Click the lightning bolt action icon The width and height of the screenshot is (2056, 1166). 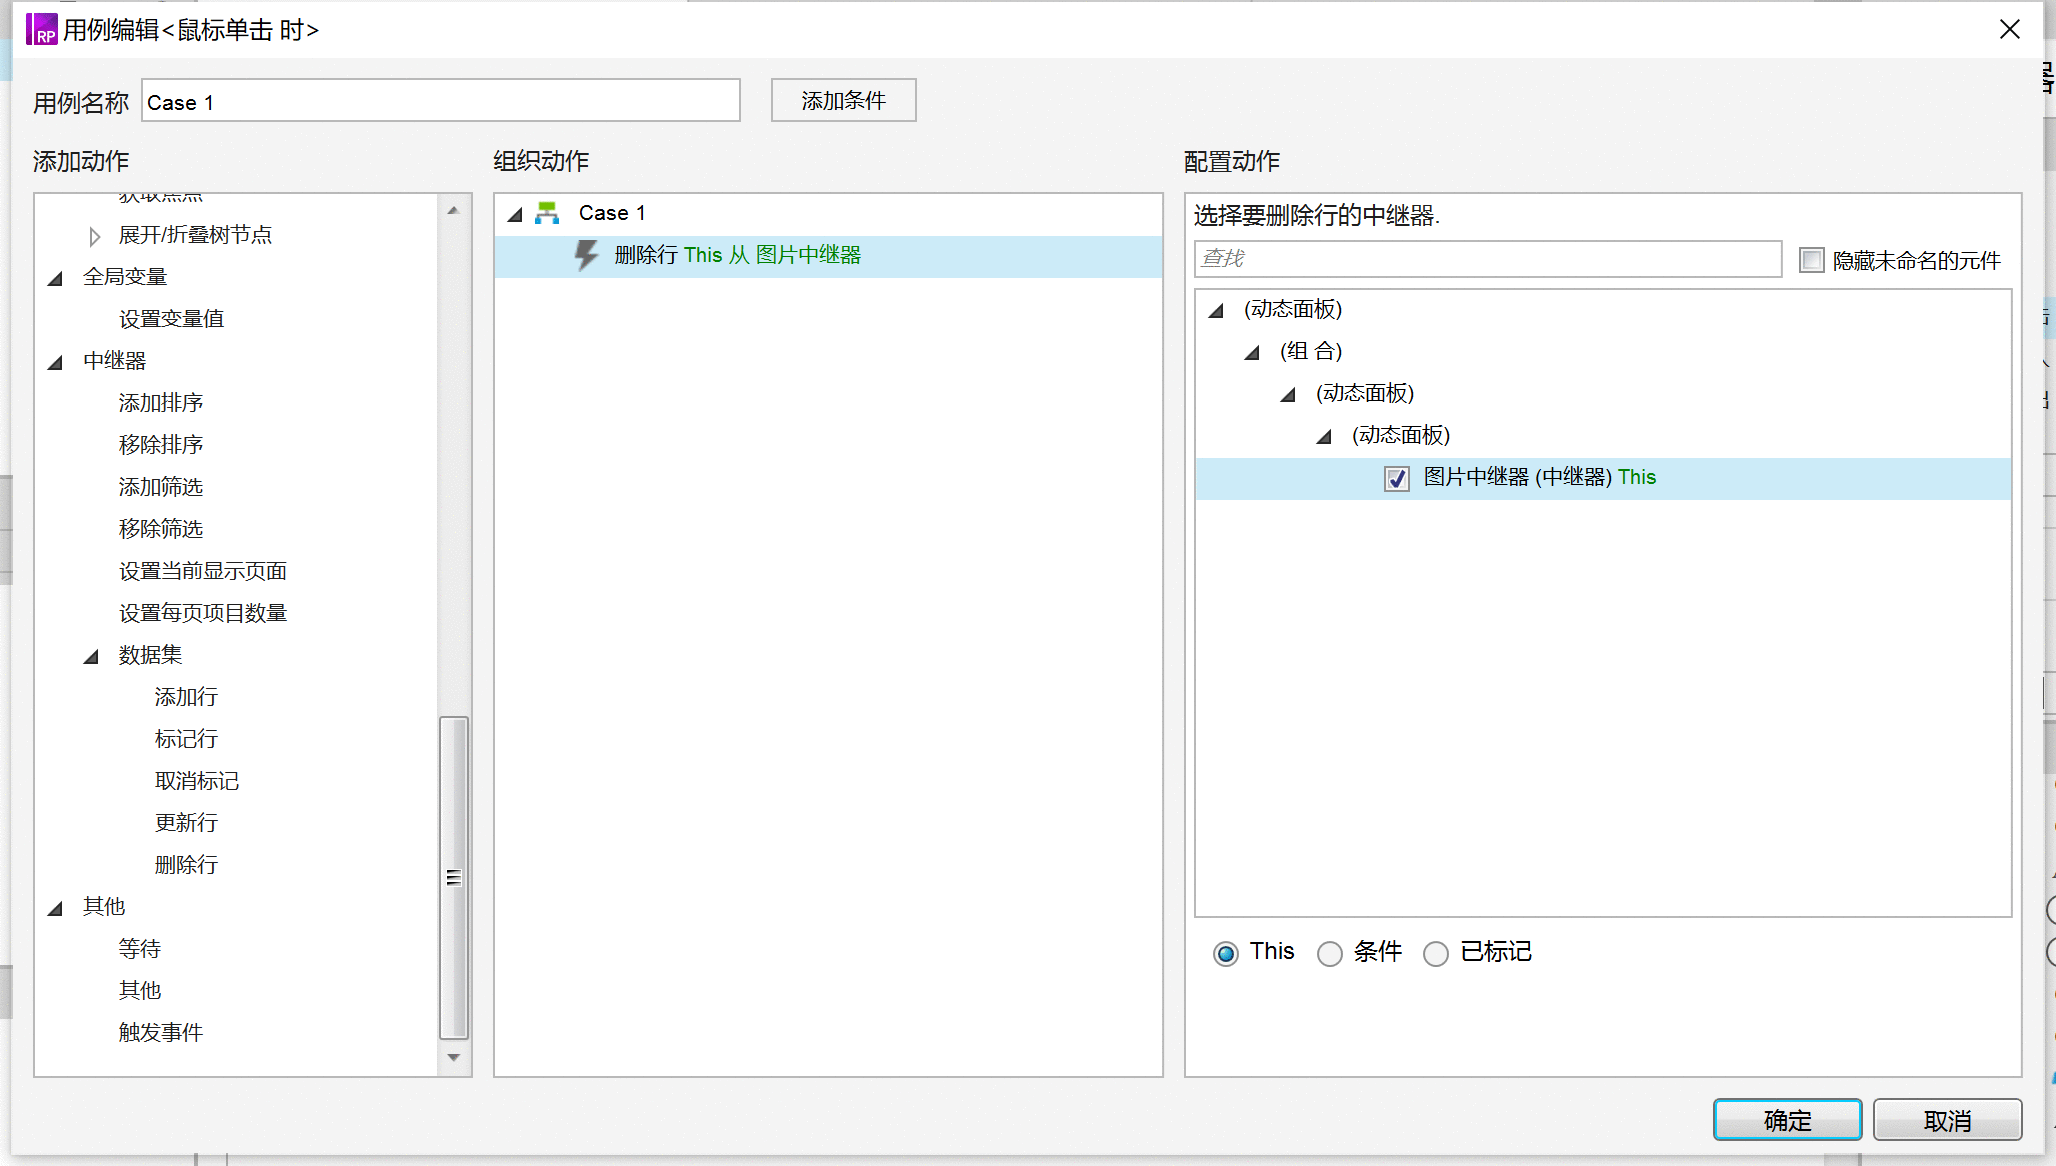pyautogui.click(x=586, y=254)
